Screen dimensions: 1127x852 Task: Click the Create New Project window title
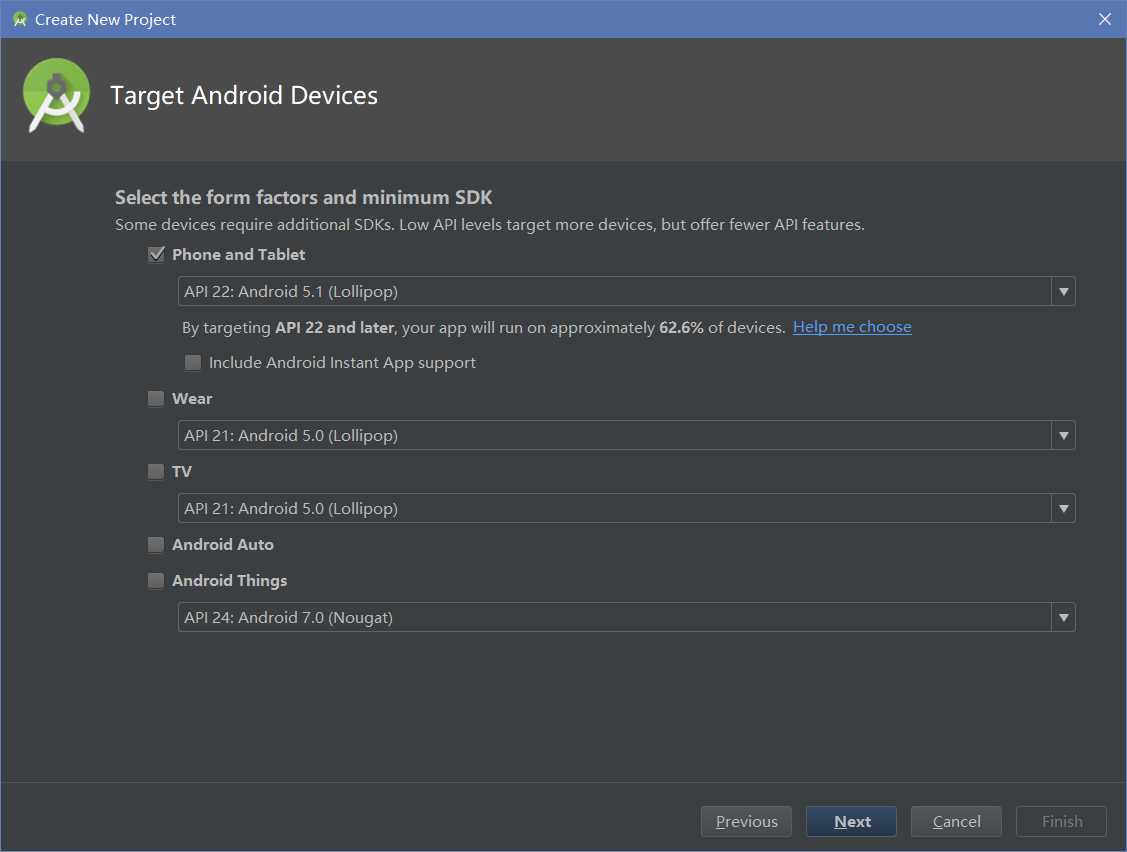pos(105,19)
